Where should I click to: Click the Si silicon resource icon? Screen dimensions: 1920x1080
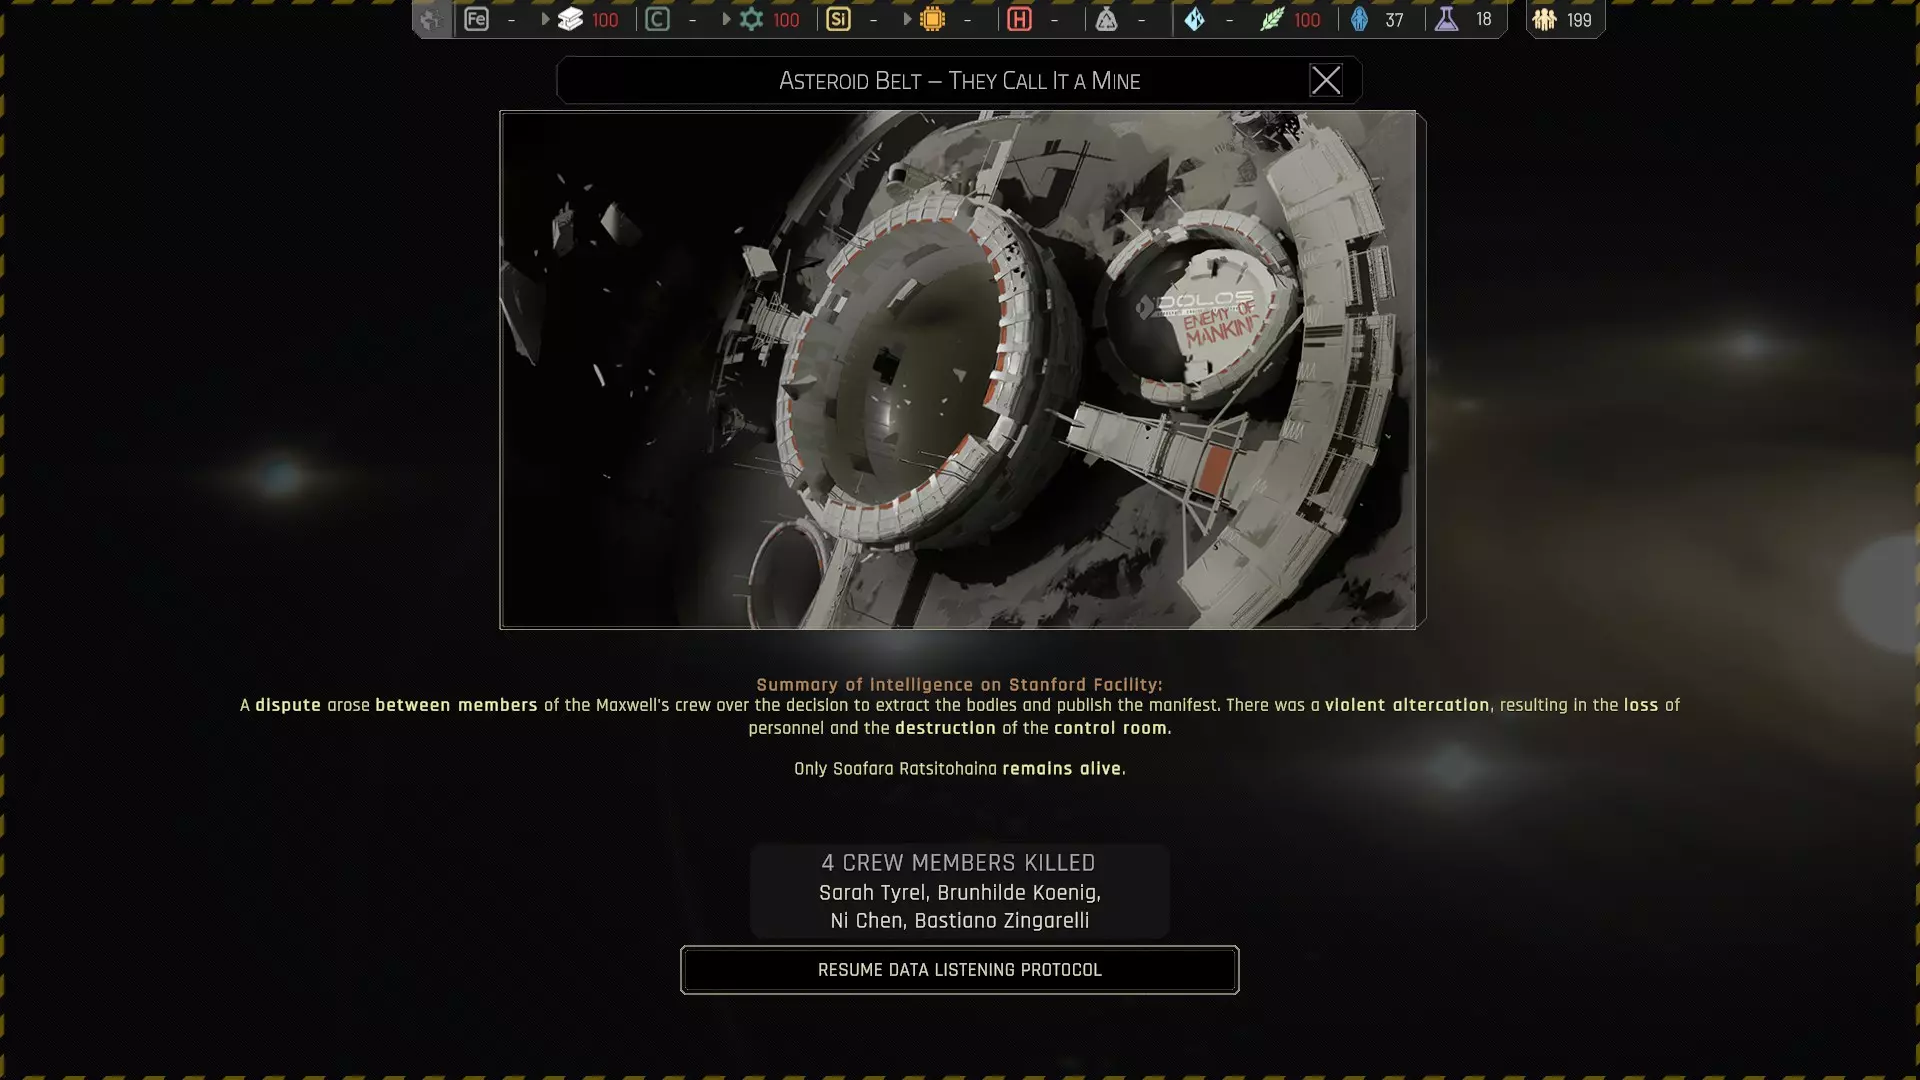(838, 19)
